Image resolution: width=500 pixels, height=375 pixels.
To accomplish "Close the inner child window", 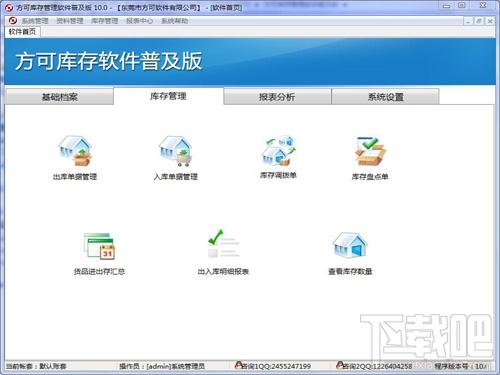I will coord(490,21).
